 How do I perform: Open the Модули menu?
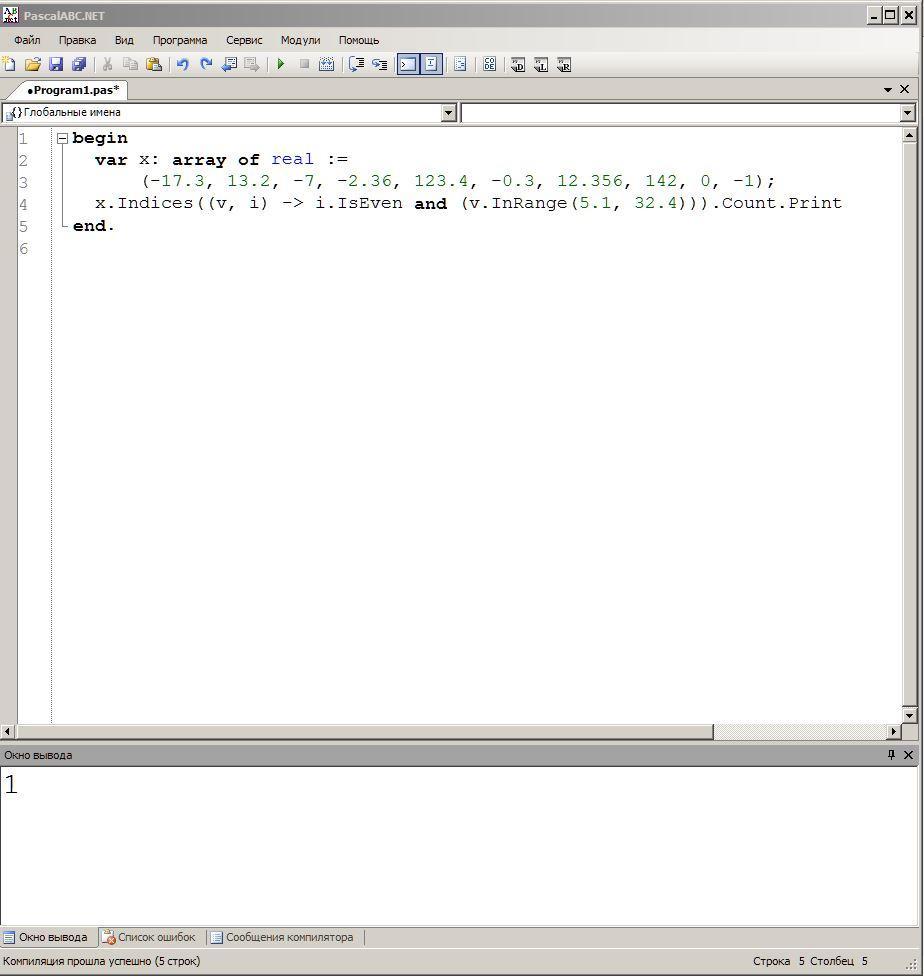(300, 41)
